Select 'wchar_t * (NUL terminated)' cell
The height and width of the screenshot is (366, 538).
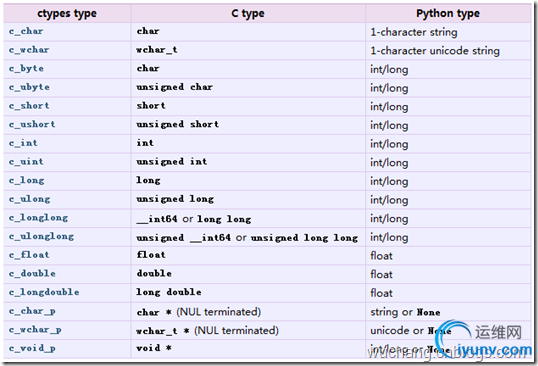point(208,330)
